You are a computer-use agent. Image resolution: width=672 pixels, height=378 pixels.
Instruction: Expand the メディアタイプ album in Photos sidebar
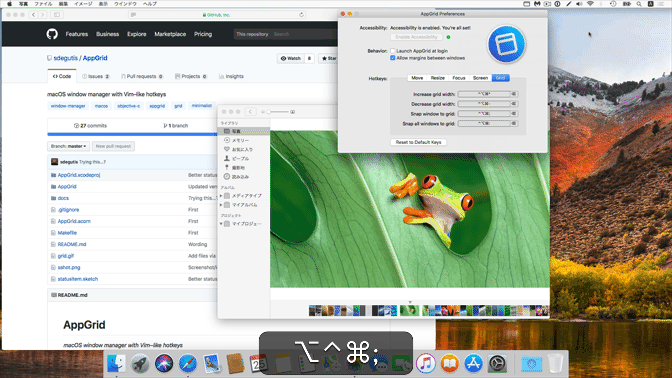(x=221, y=195)
